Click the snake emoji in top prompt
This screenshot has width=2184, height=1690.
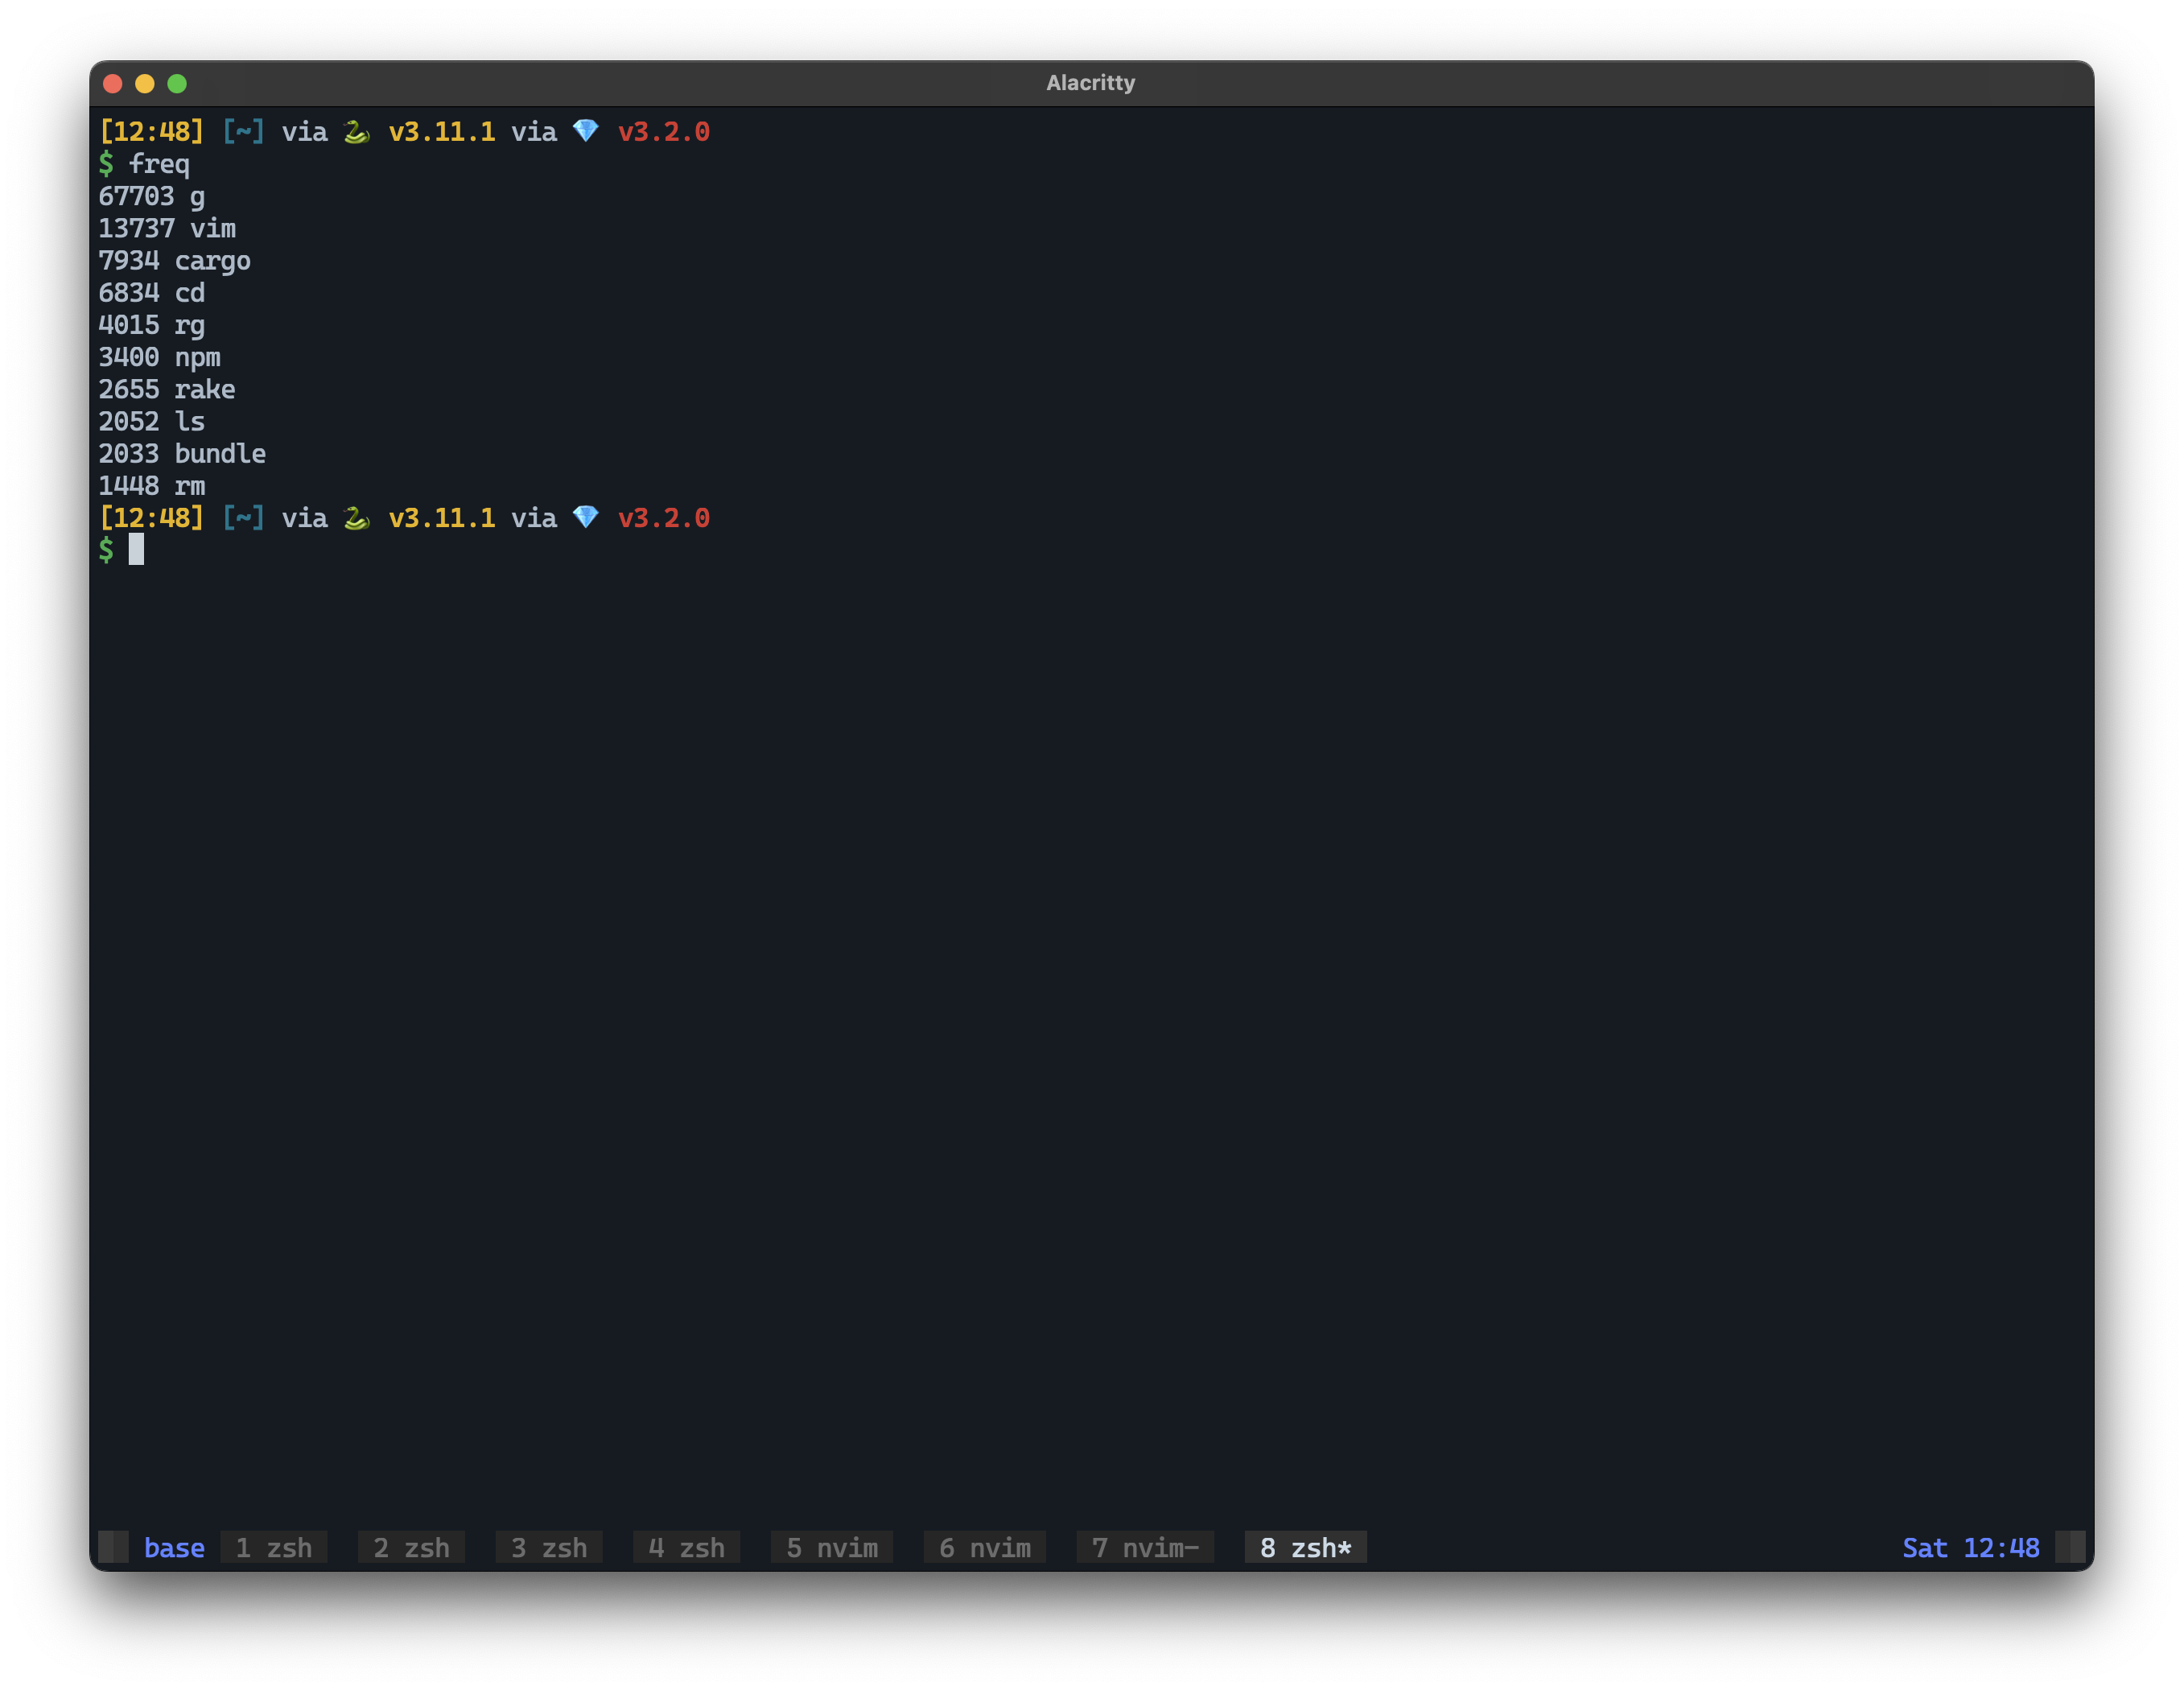click(x=357, y=132)
